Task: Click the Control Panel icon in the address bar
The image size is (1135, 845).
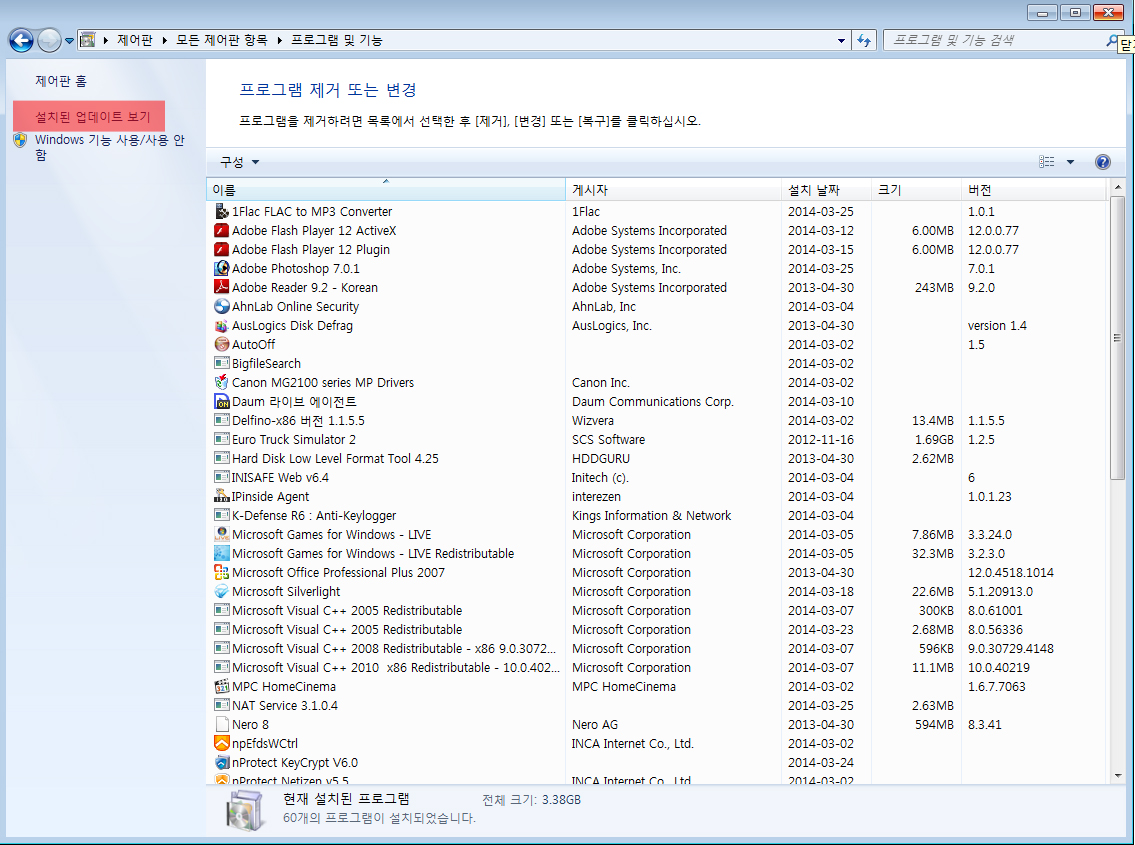Action: pyautogui.click(x=88, y=40)
